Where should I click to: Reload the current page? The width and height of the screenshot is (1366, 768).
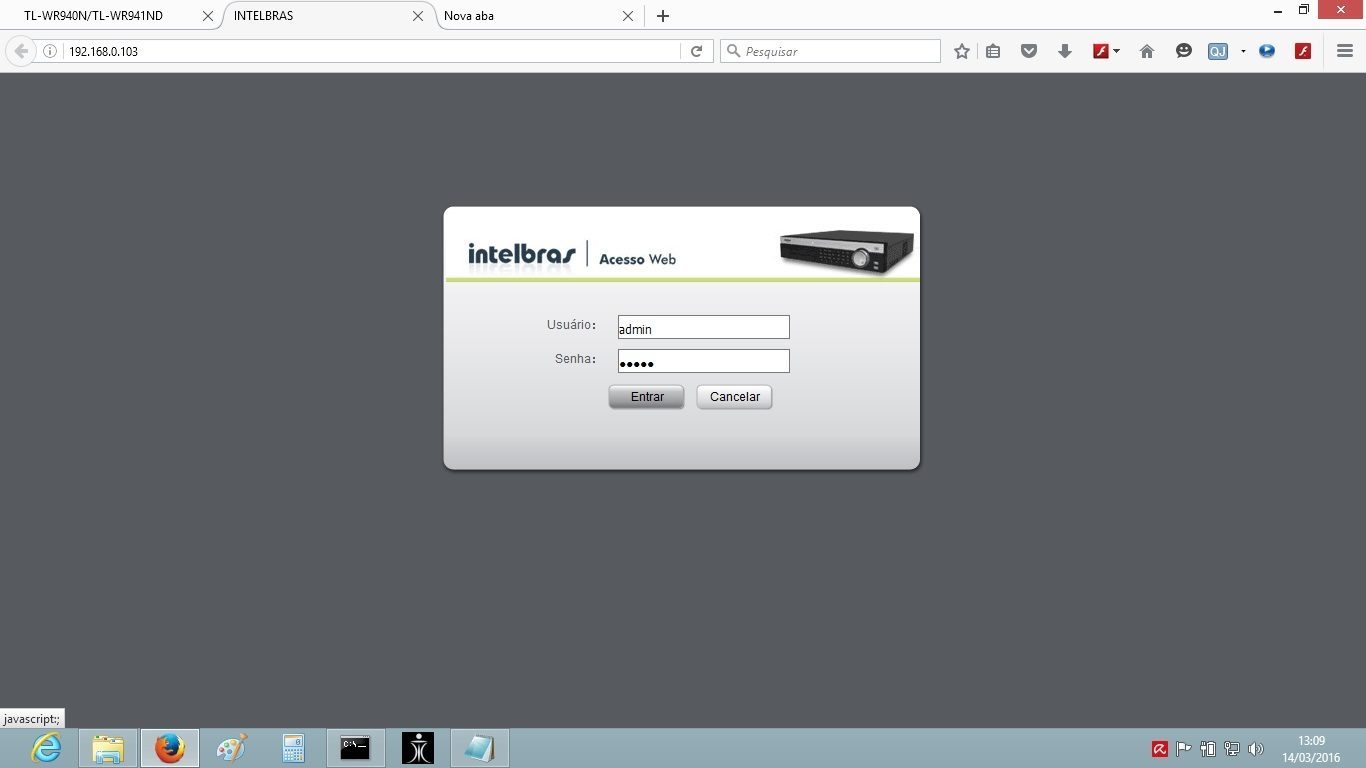point(697,51)
